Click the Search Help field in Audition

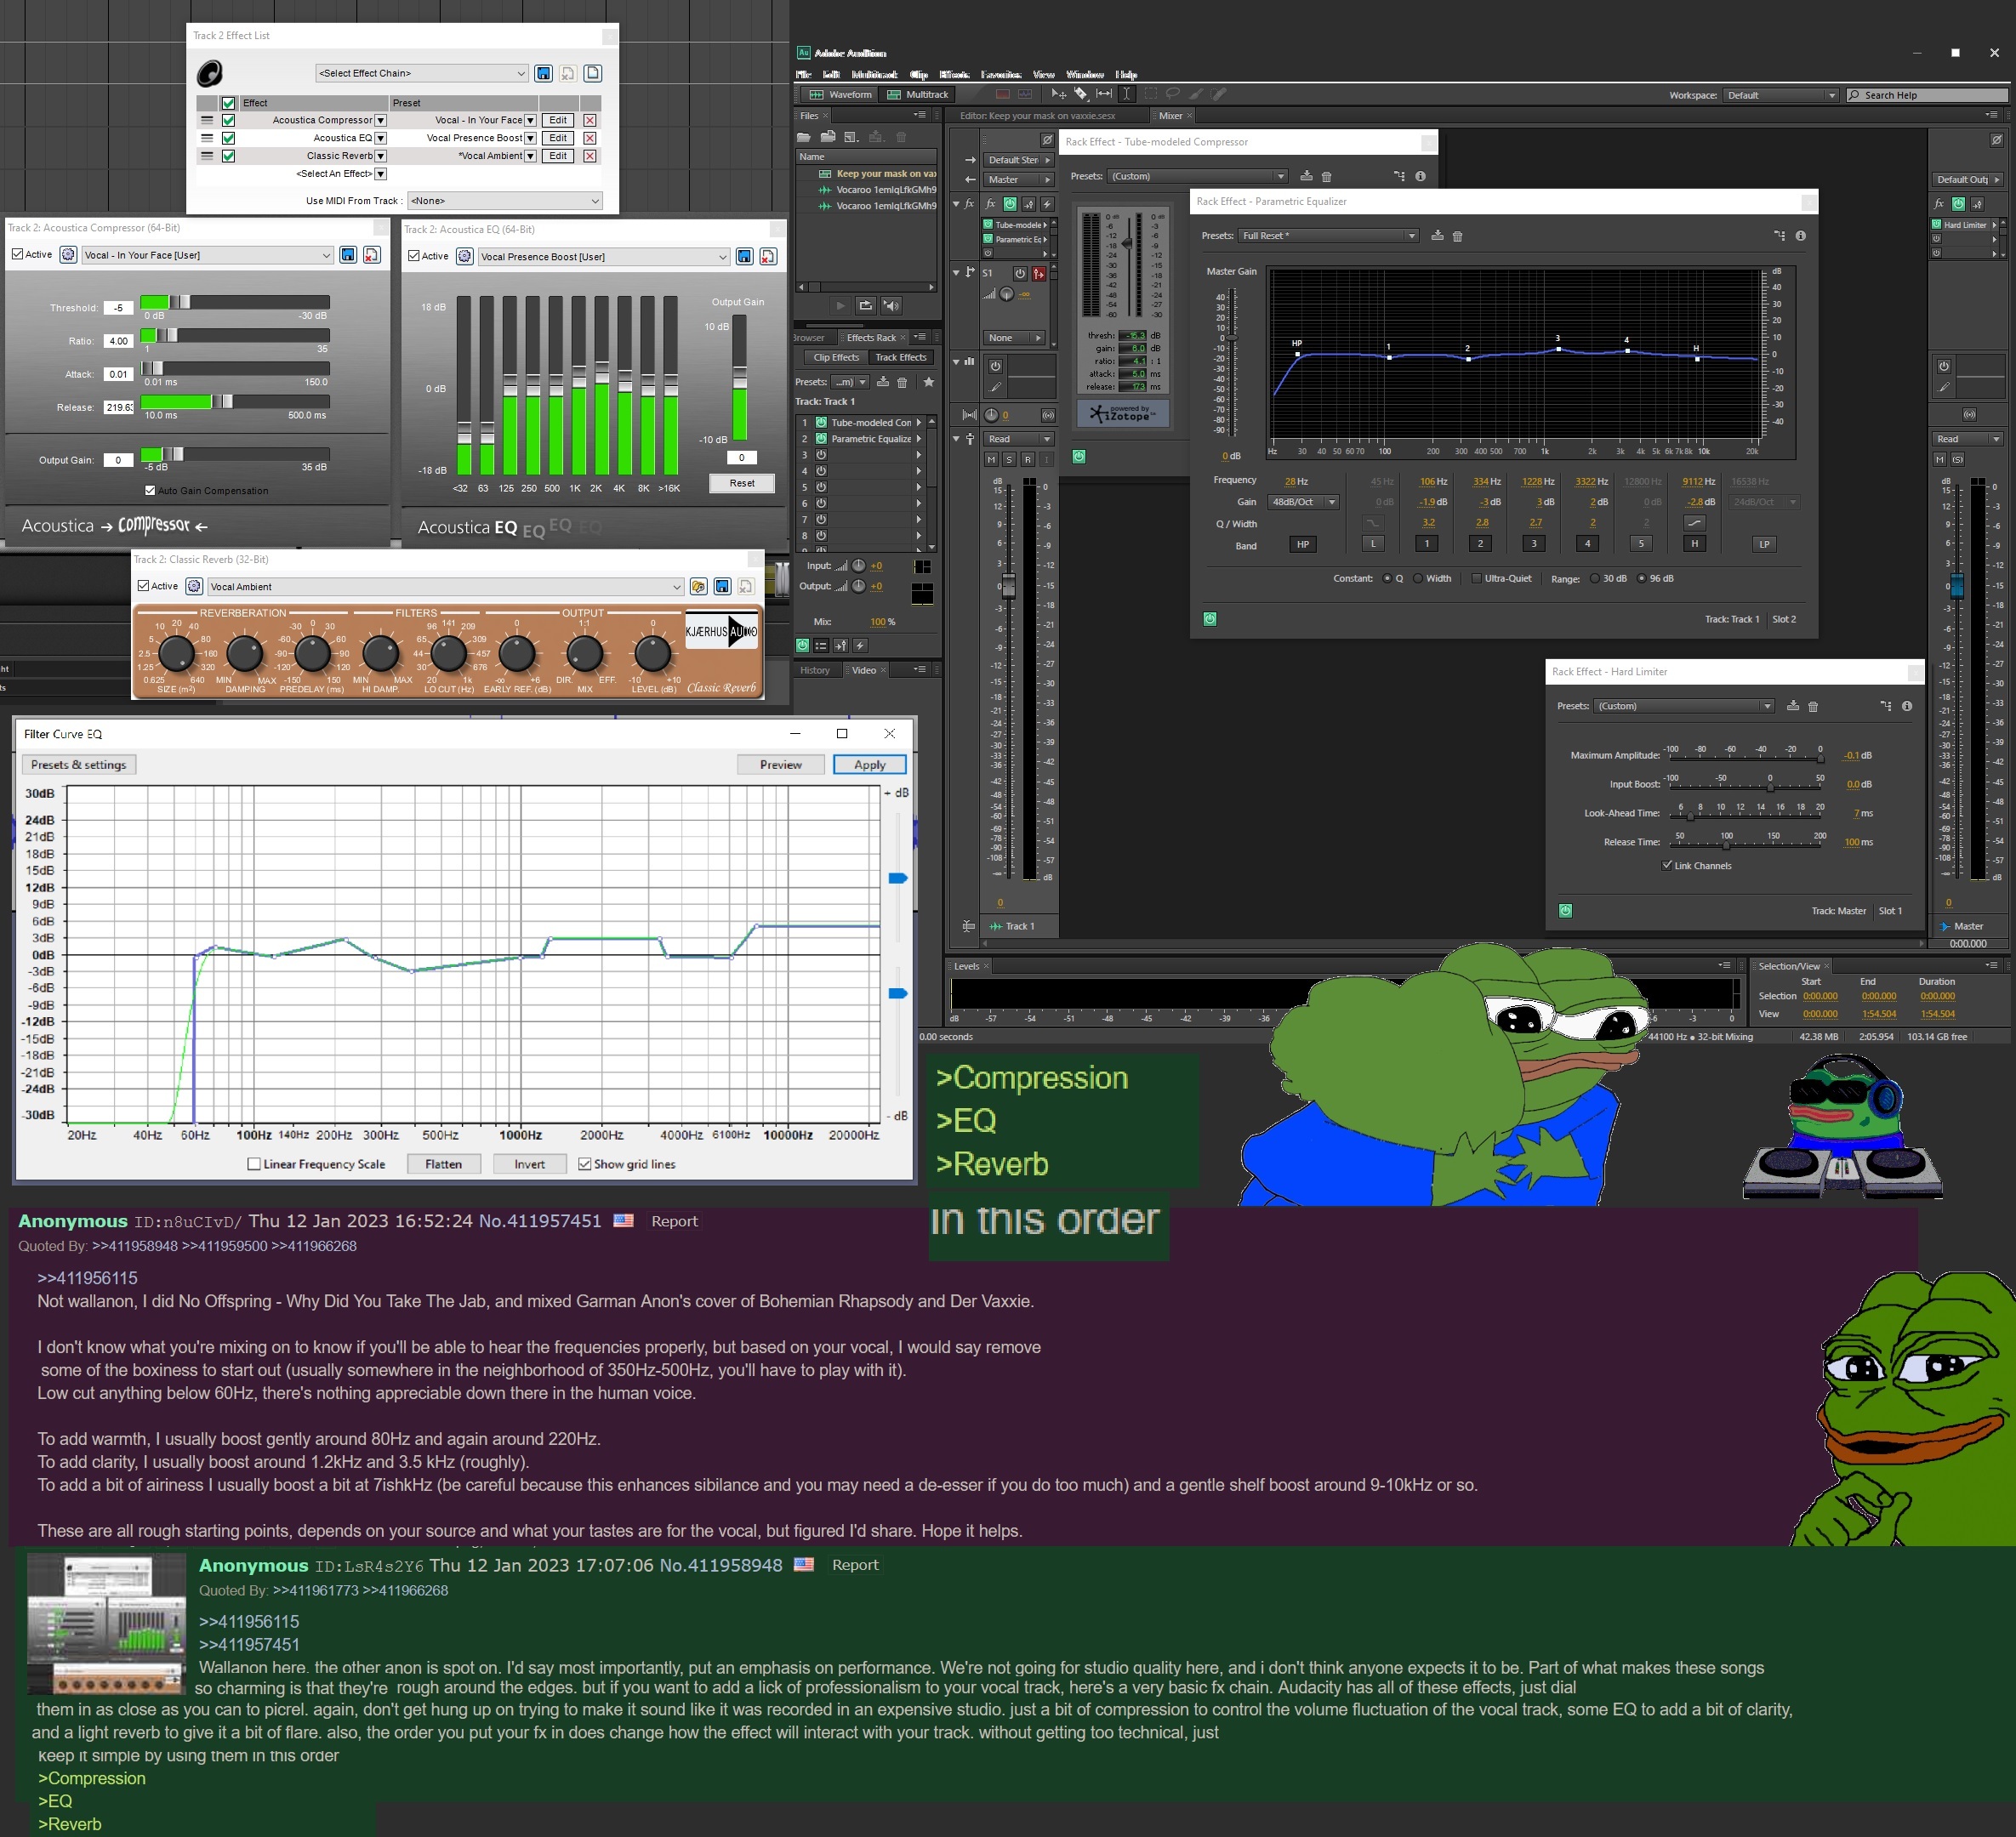1926,95
